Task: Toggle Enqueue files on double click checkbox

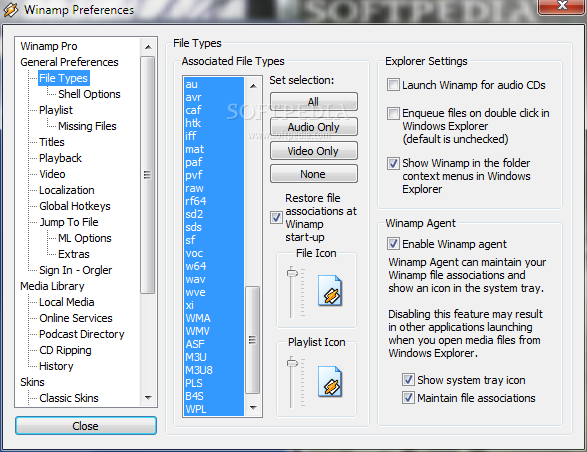Action: pyautogui.click(x=393, y=113)
